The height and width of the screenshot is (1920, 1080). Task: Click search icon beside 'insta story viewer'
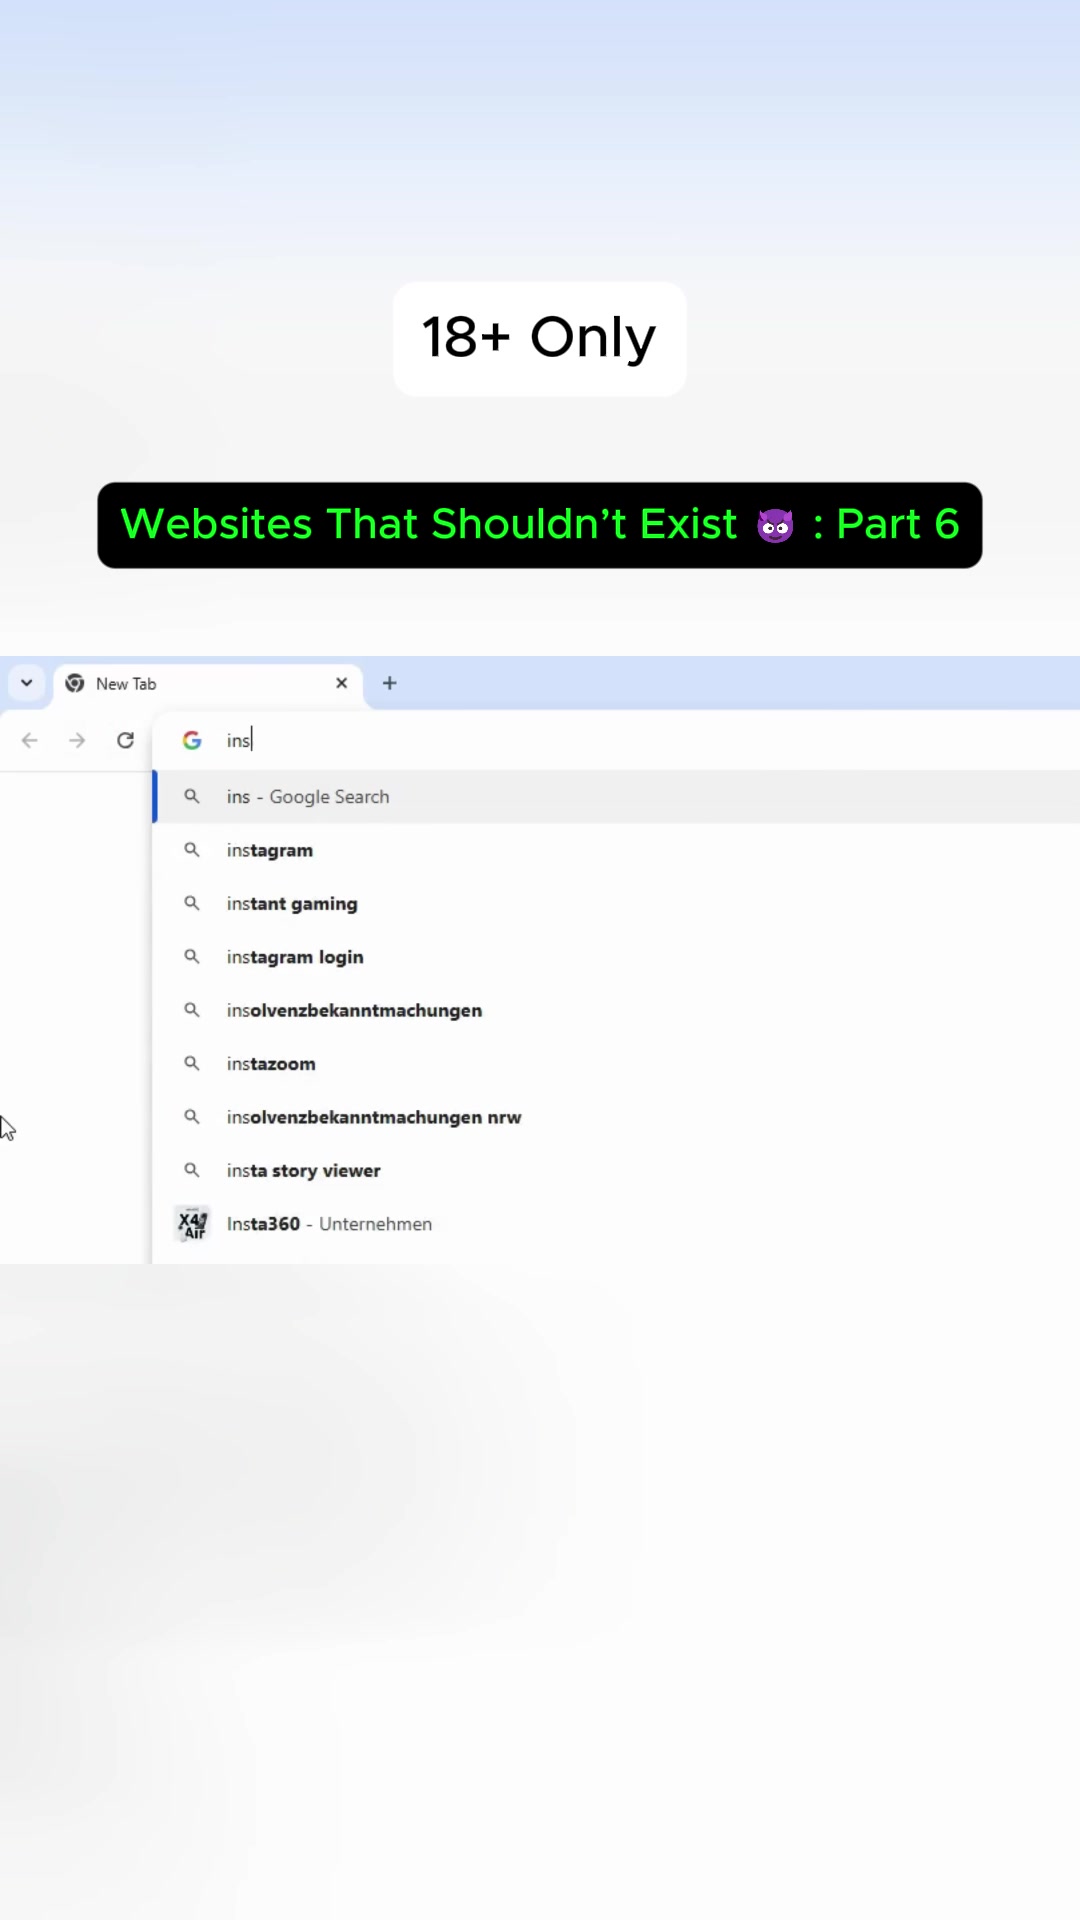tap(192, 1170)
